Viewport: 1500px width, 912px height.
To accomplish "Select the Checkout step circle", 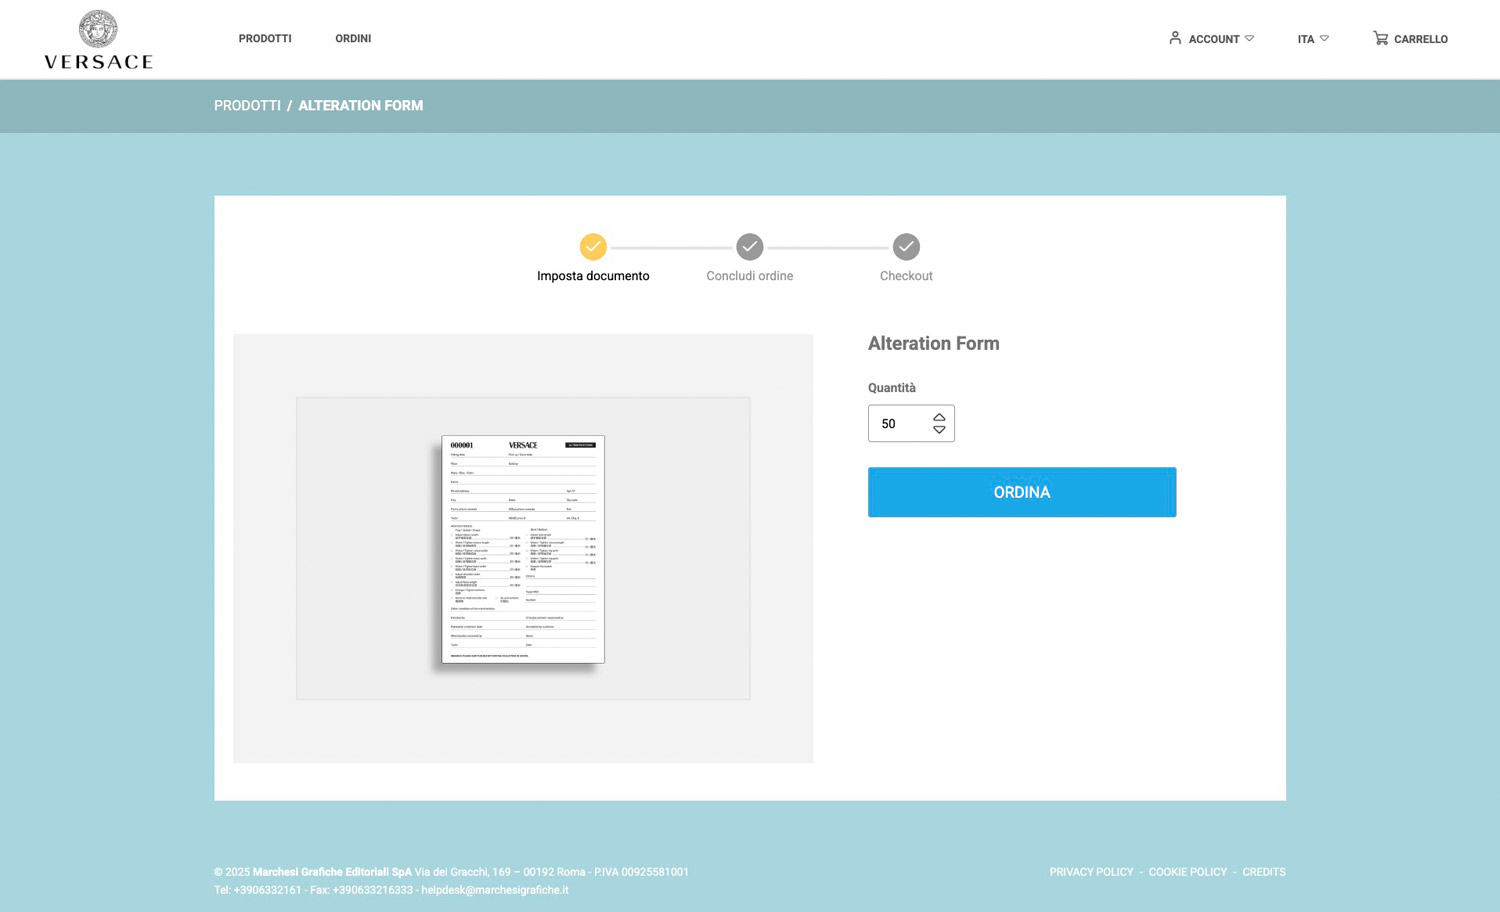I will point(906,246).
